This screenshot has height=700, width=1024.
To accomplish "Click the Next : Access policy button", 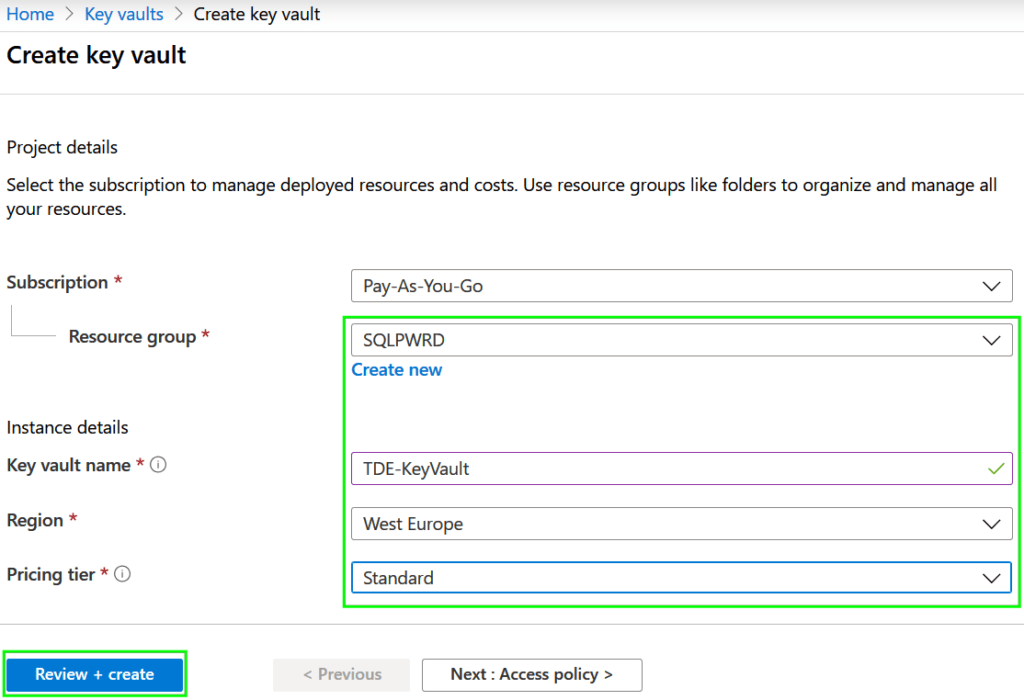I will [532, 674].
